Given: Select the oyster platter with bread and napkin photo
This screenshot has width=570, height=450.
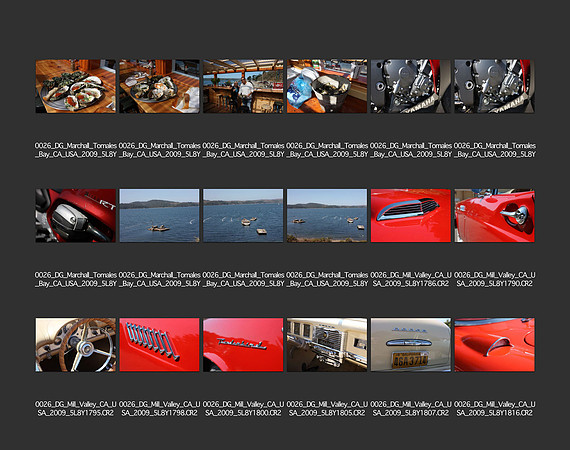Looking at the screenshot, I should point(159,86).
